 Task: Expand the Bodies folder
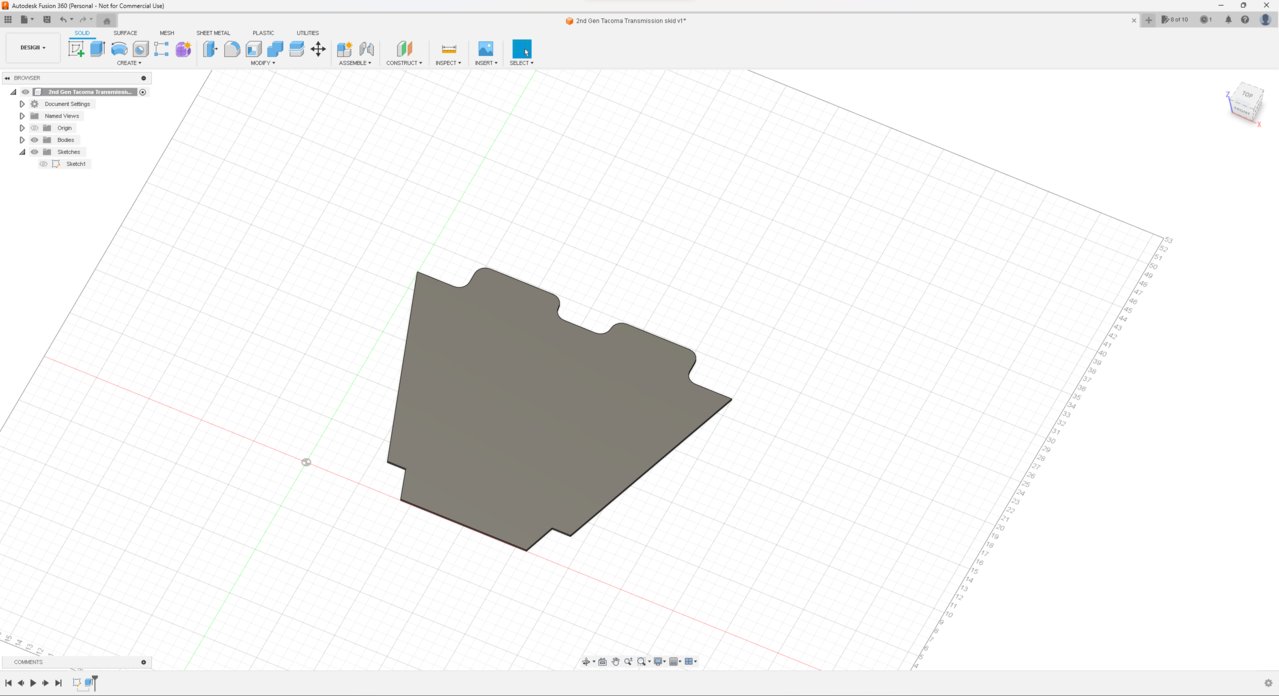pyautogui.click(x=22, y=140)
